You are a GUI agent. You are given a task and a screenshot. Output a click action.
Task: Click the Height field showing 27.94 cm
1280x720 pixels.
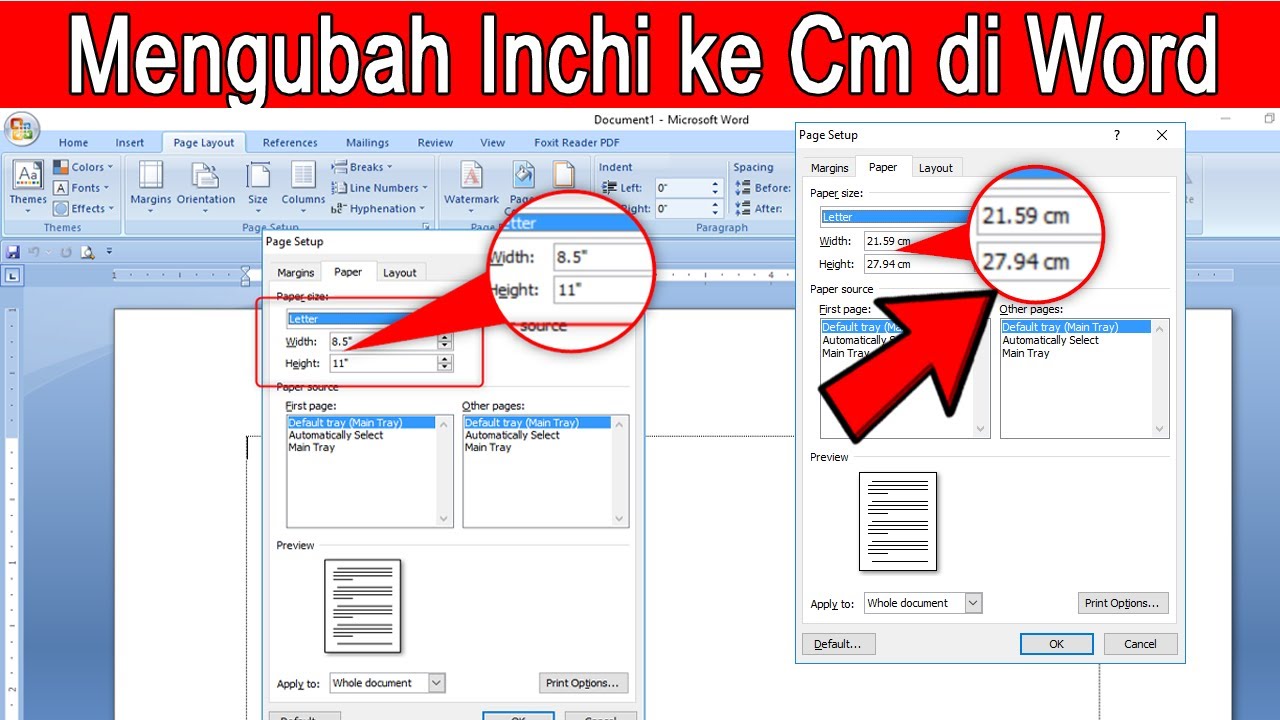[x=917, y=264]
